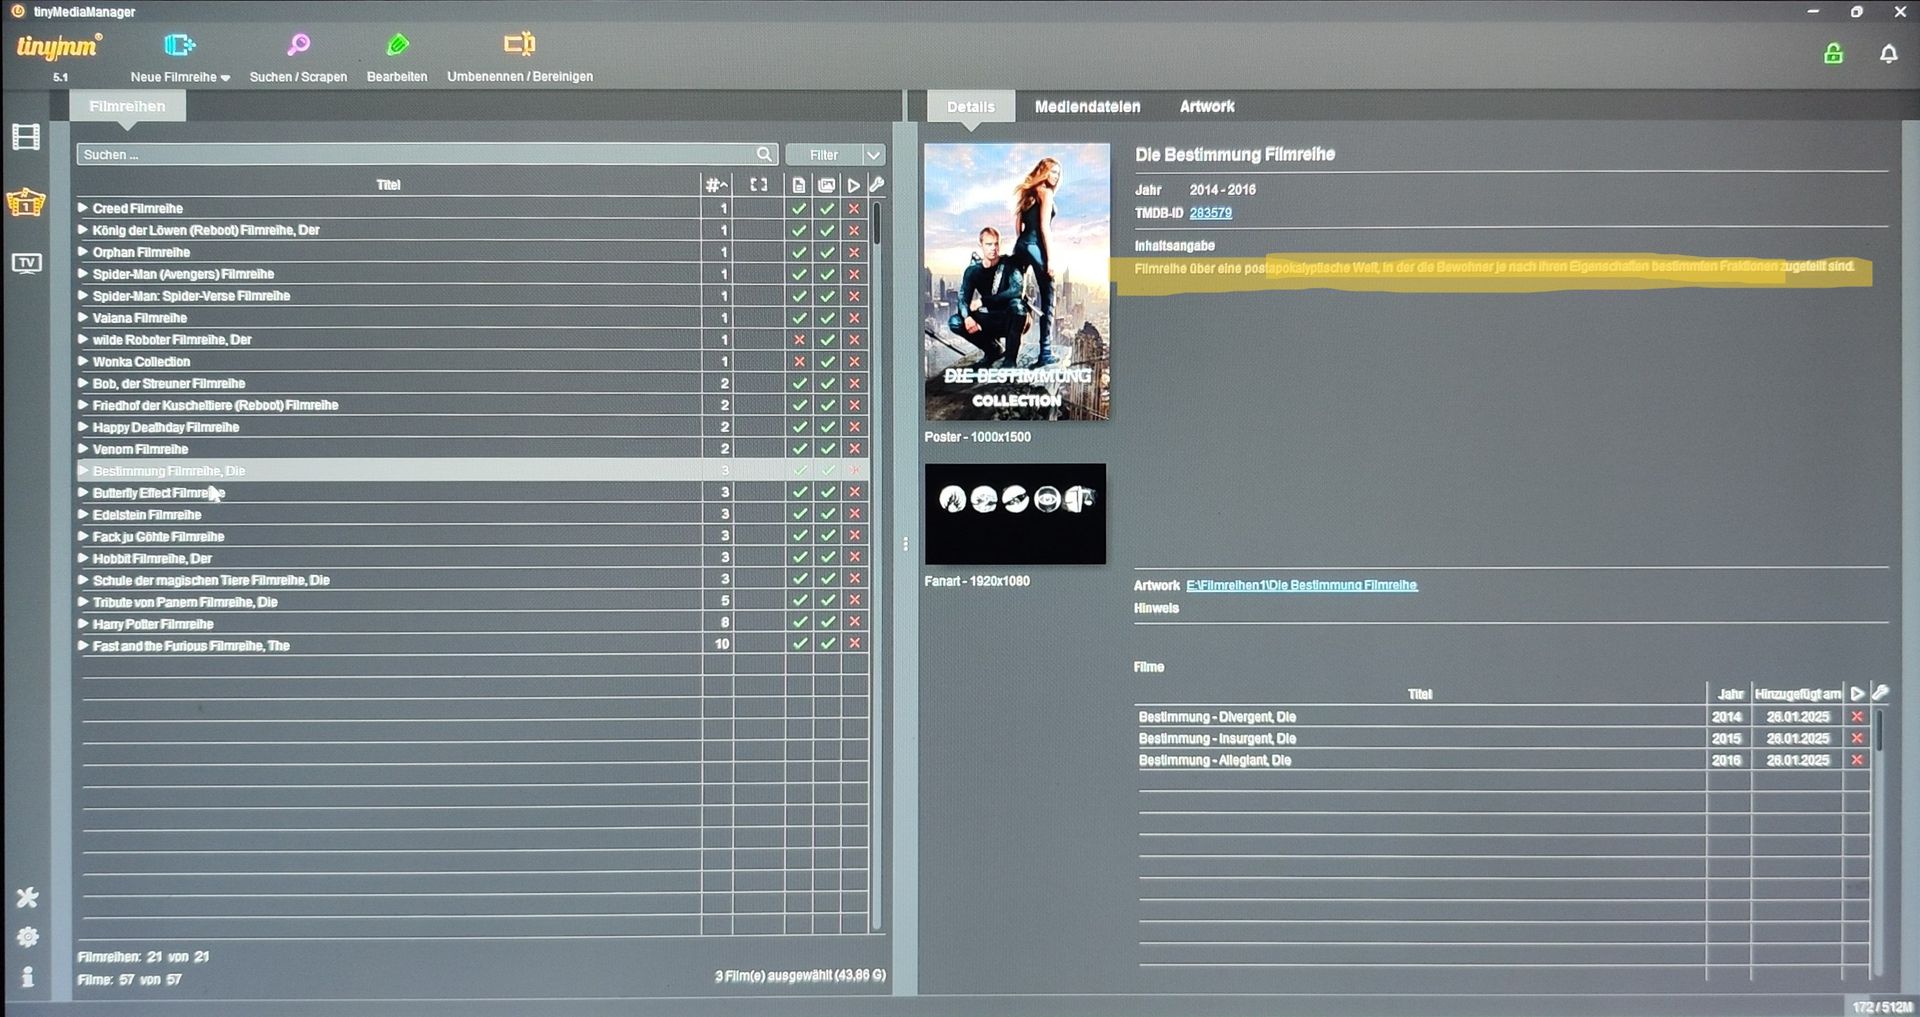
Task: Expand Fast and the Furious Filmreihe
Action: click(x=83, y=646)
